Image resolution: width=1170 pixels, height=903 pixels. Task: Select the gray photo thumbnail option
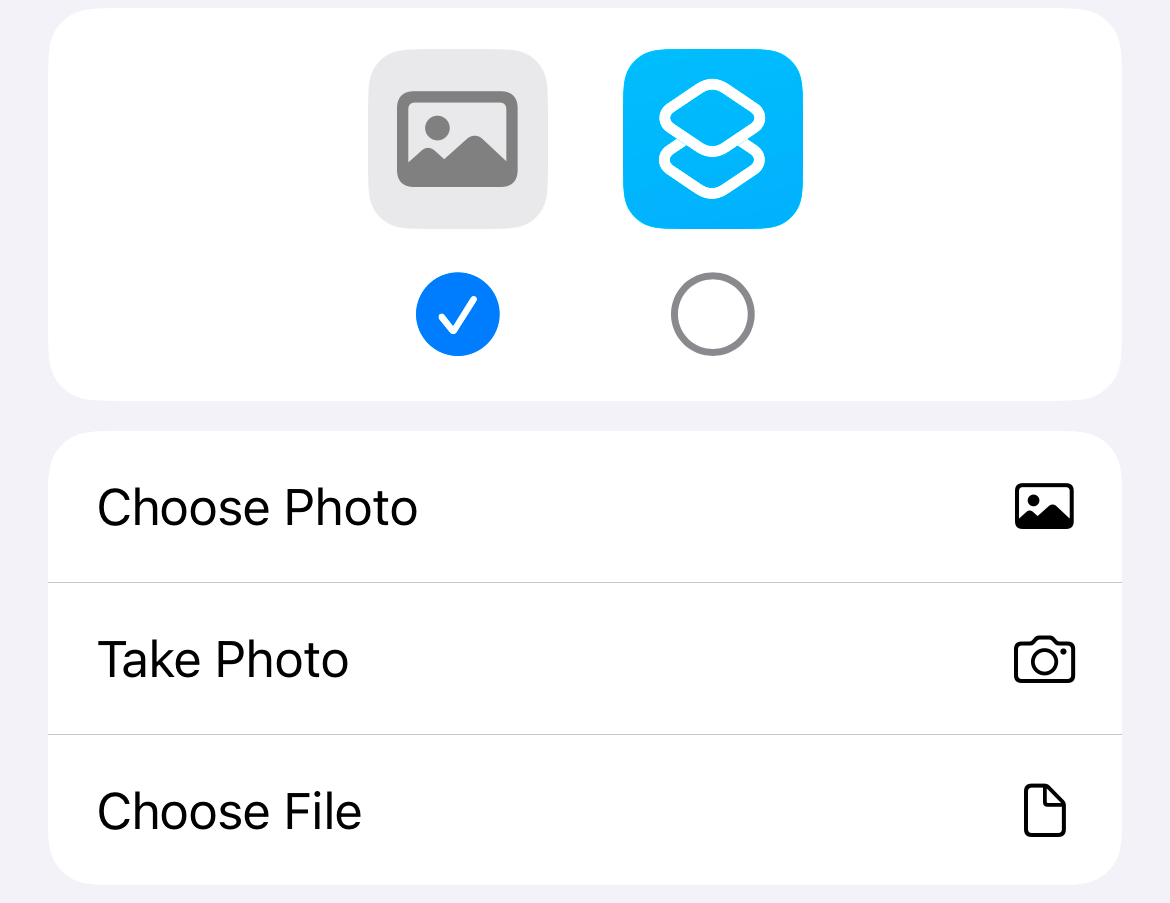457,139
